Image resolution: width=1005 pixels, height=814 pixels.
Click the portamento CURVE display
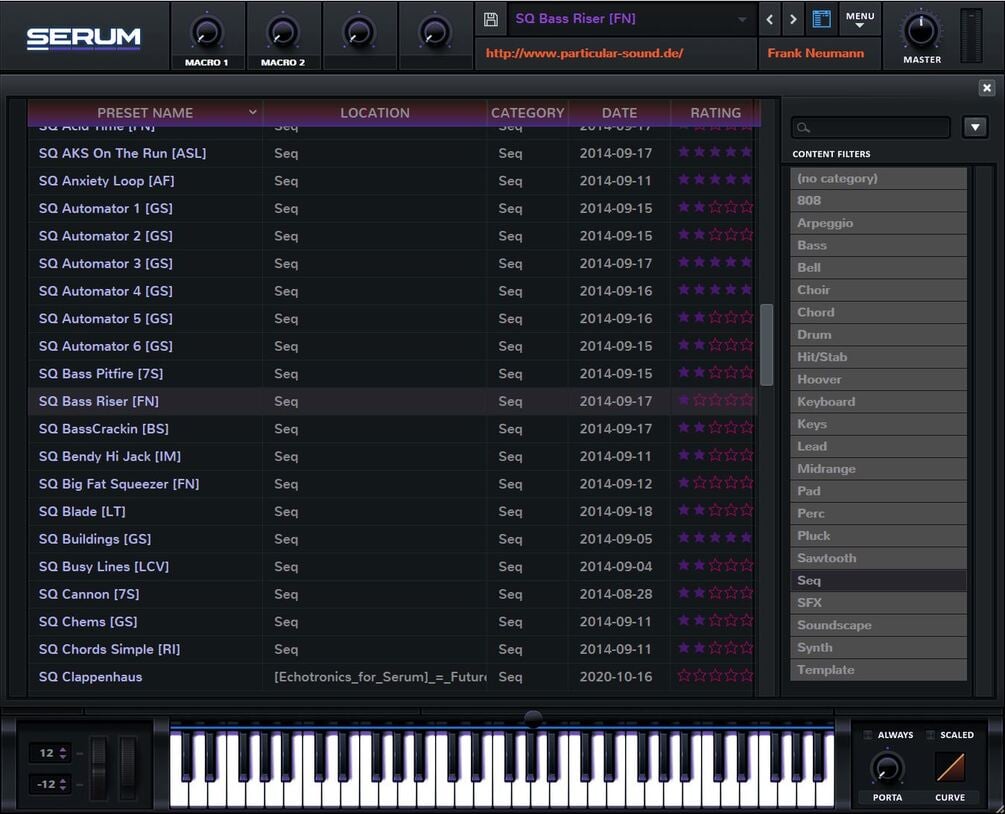click(x=950, y=768)
